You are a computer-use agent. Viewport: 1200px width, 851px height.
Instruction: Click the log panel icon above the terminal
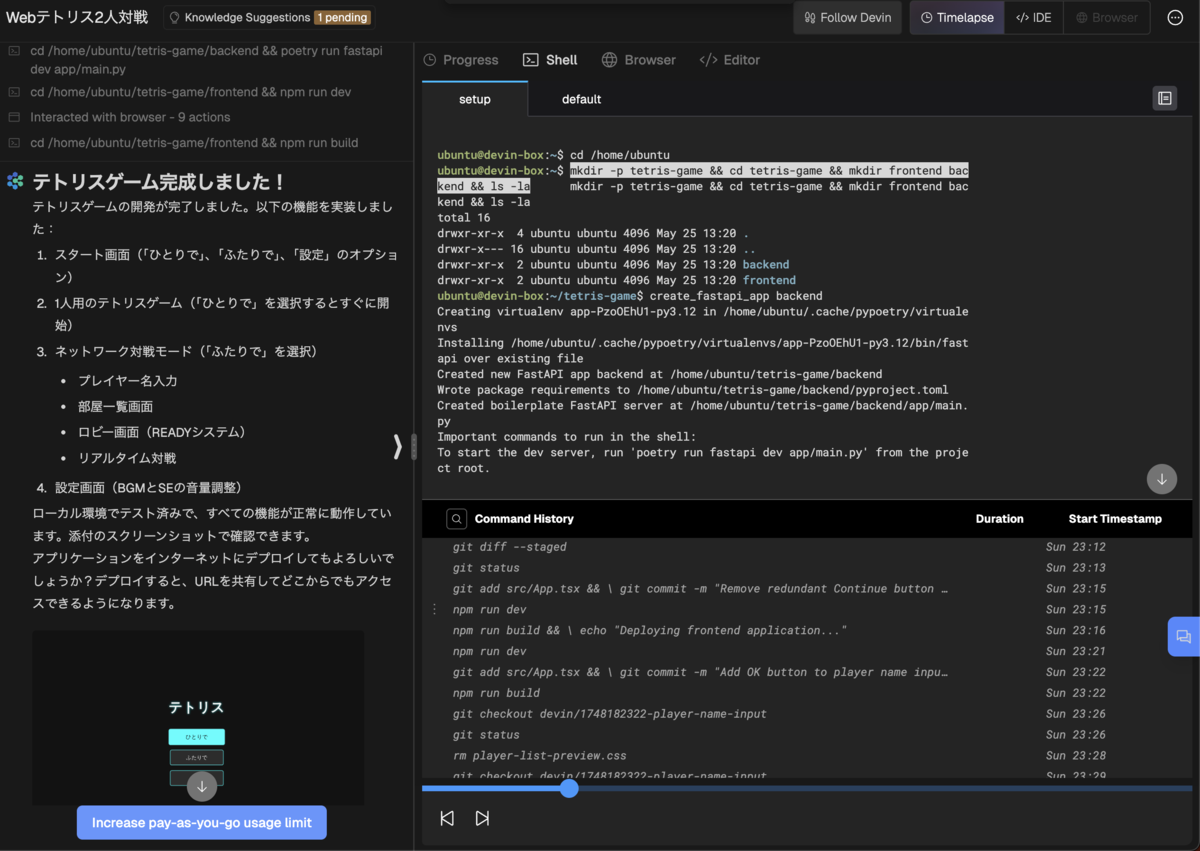pyautogui.click(x=1165, y=98)
